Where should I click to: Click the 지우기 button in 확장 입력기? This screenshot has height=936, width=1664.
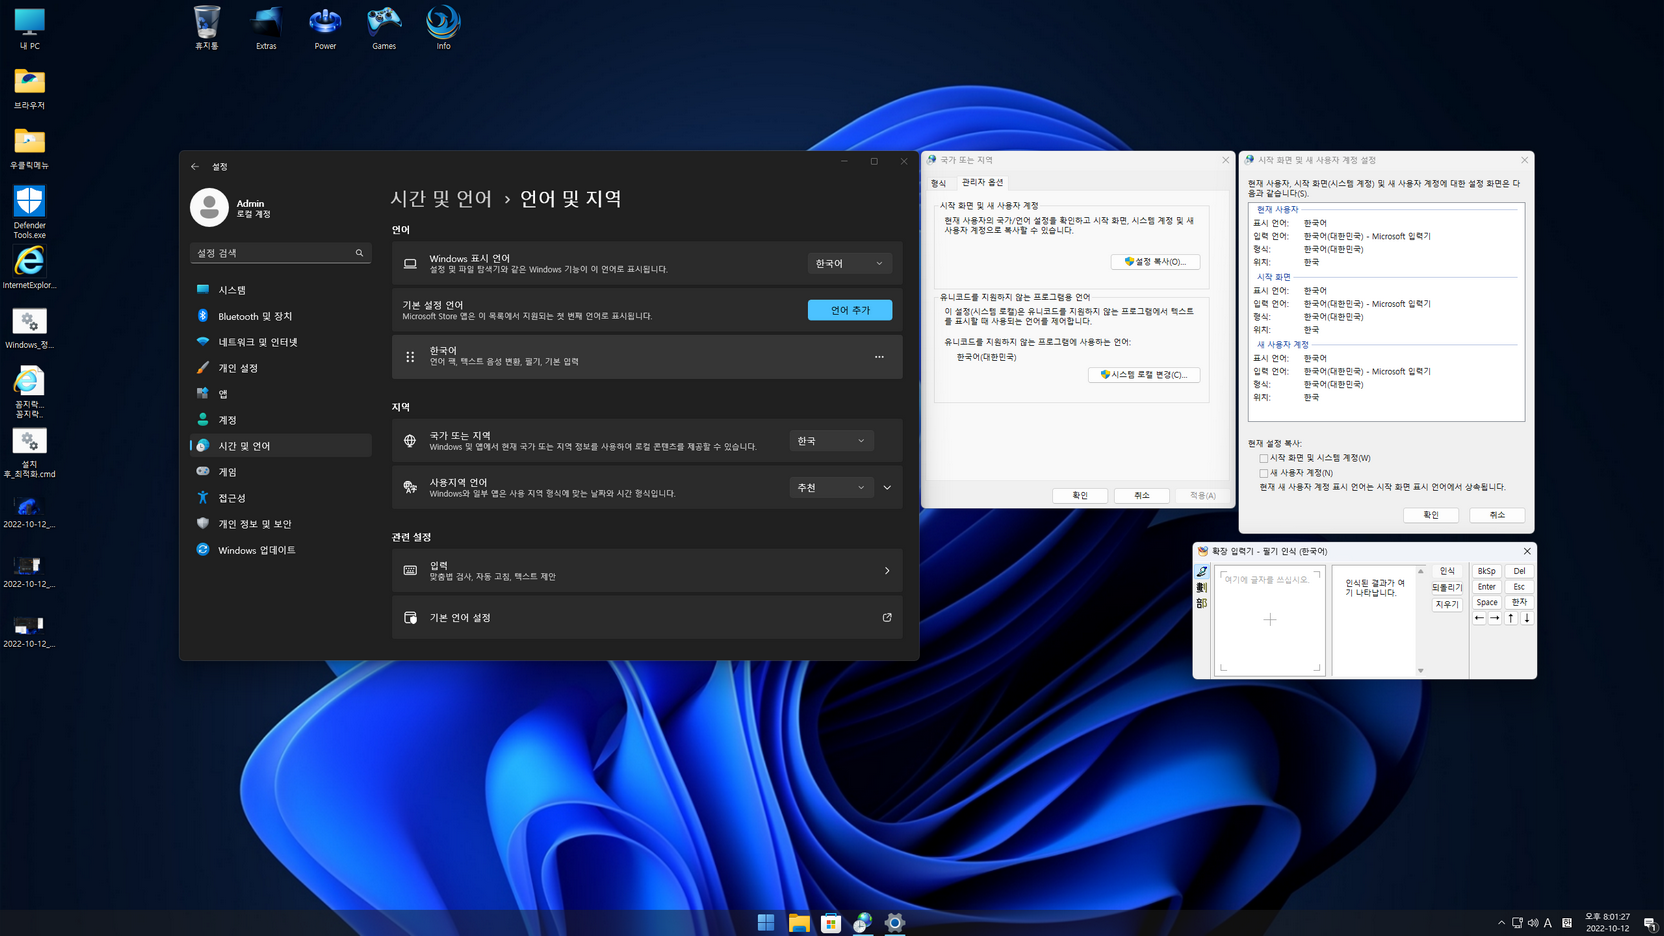coord(1447,605)
